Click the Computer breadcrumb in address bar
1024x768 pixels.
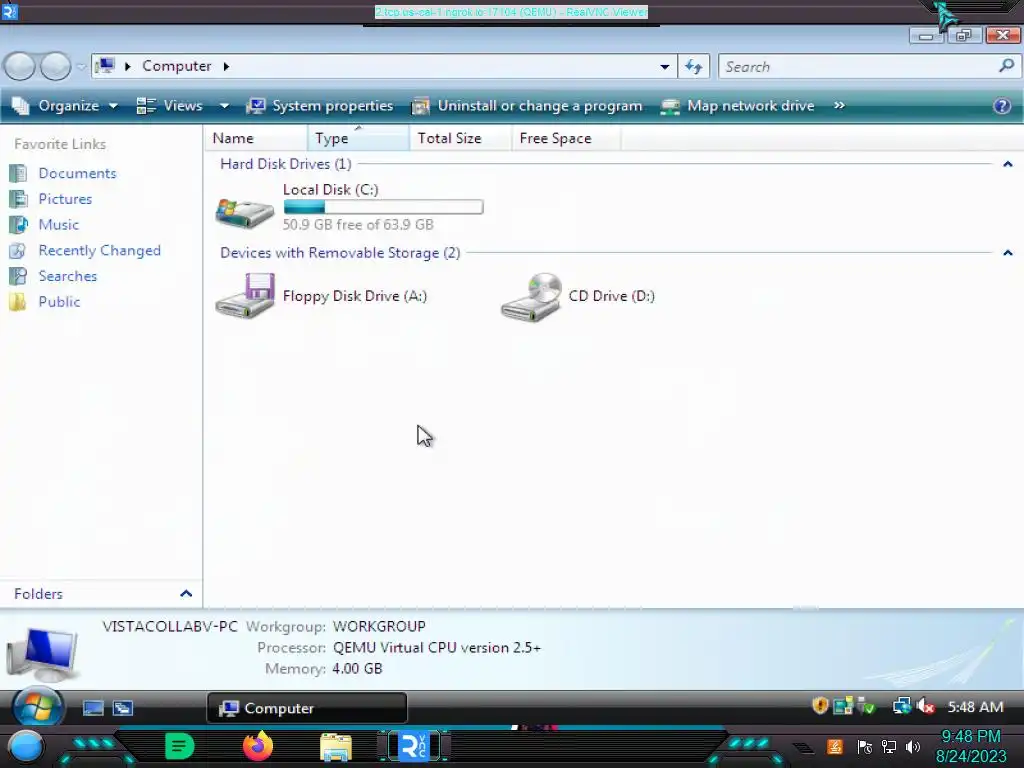pyautogui.click(x=177, y=66)
